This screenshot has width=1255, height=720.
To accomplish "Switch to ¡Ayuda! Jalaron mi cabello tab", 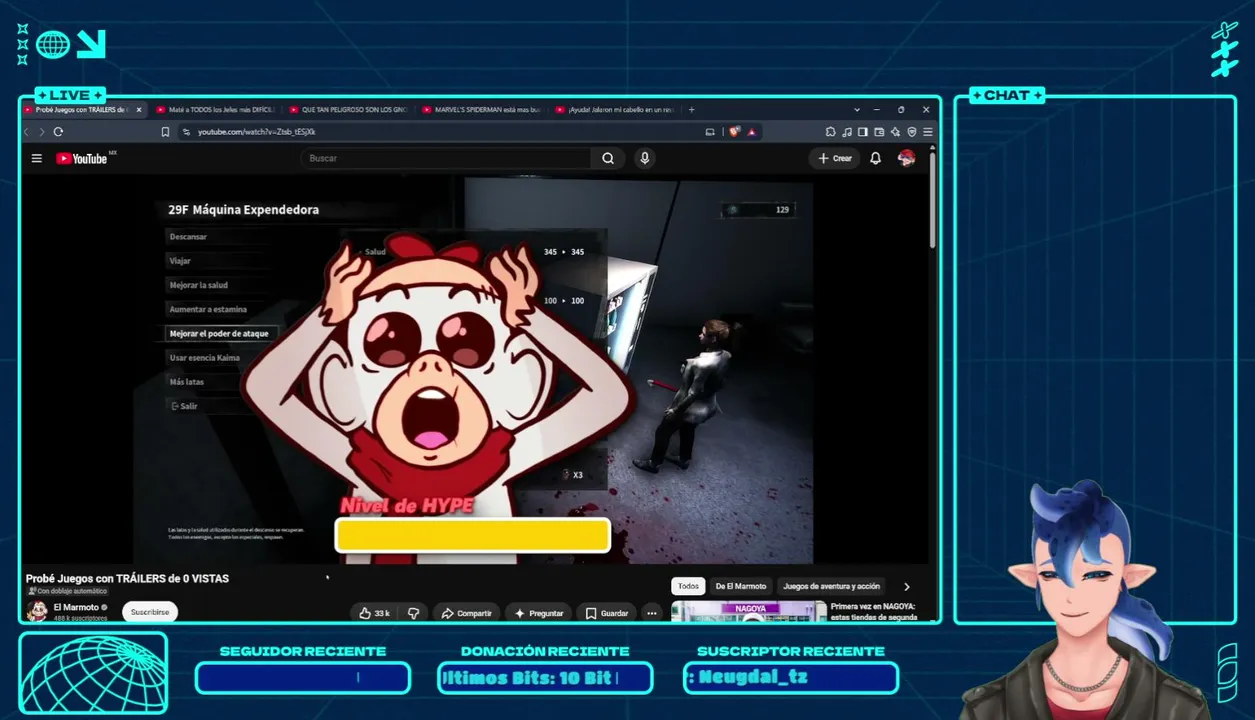I will click(614, 110).
